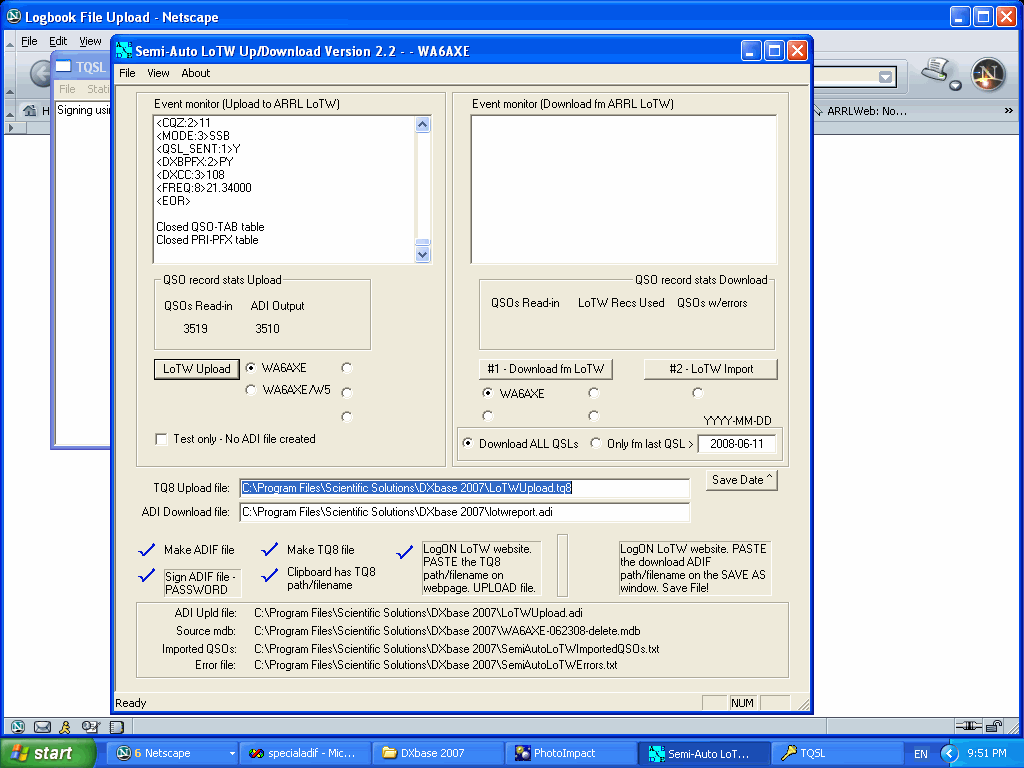The height and width of the screenshot is (768, 1024).
Task: Click the Netscape throbber logo icon
Action: pos(988,74)
